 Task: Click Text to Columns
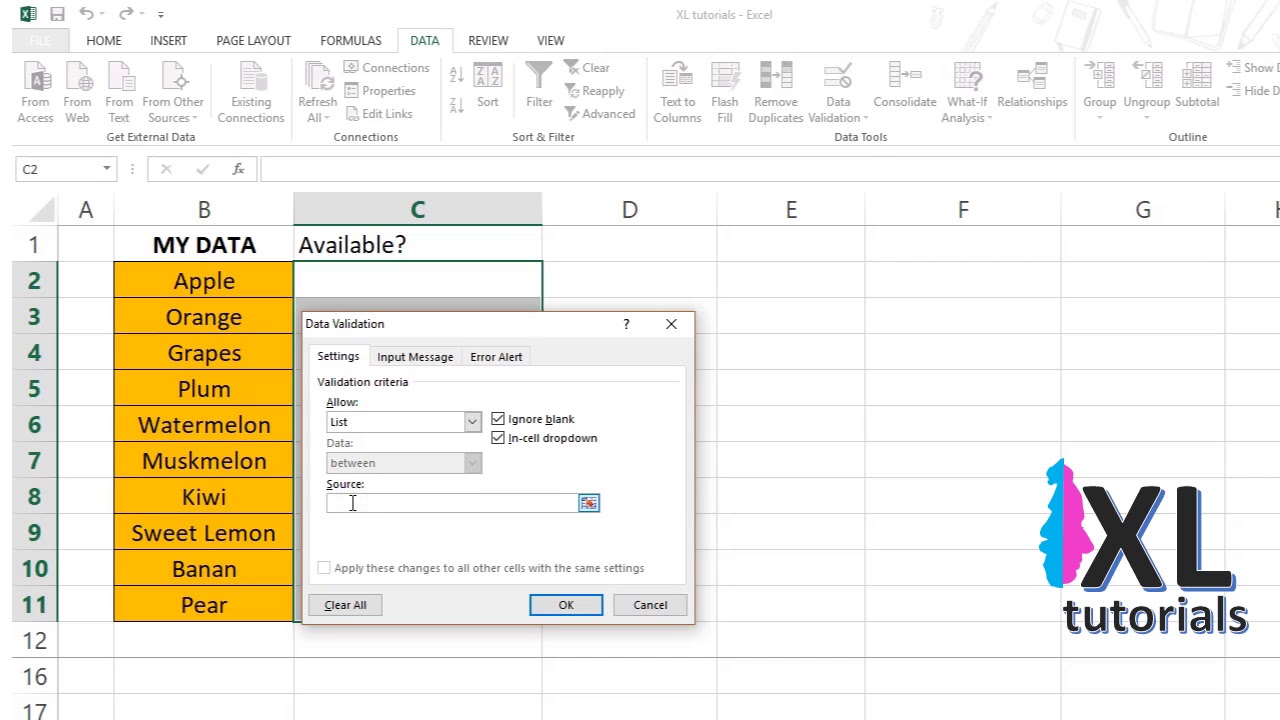click(677, 93)
